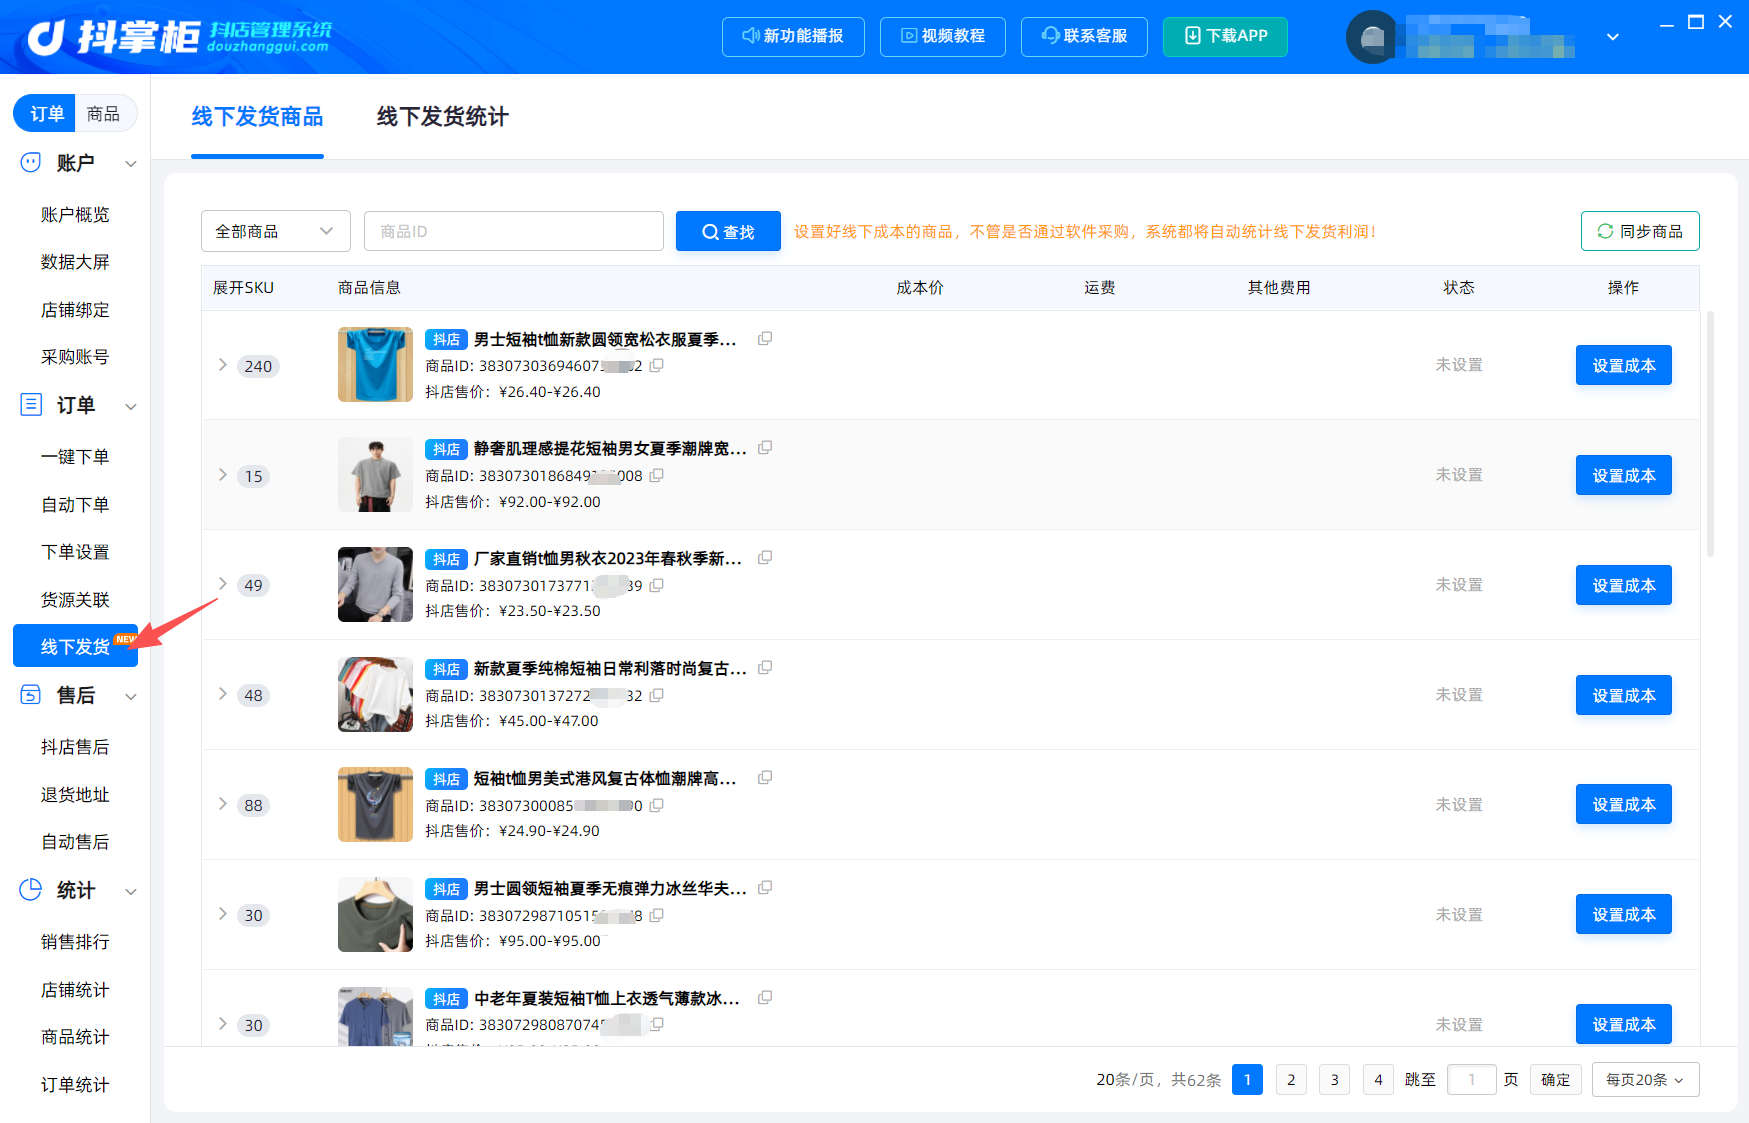This screenshot has width=1749, height=1123.
Task: Copy title of 静奢肌理感提花 product
Action: 765,448
